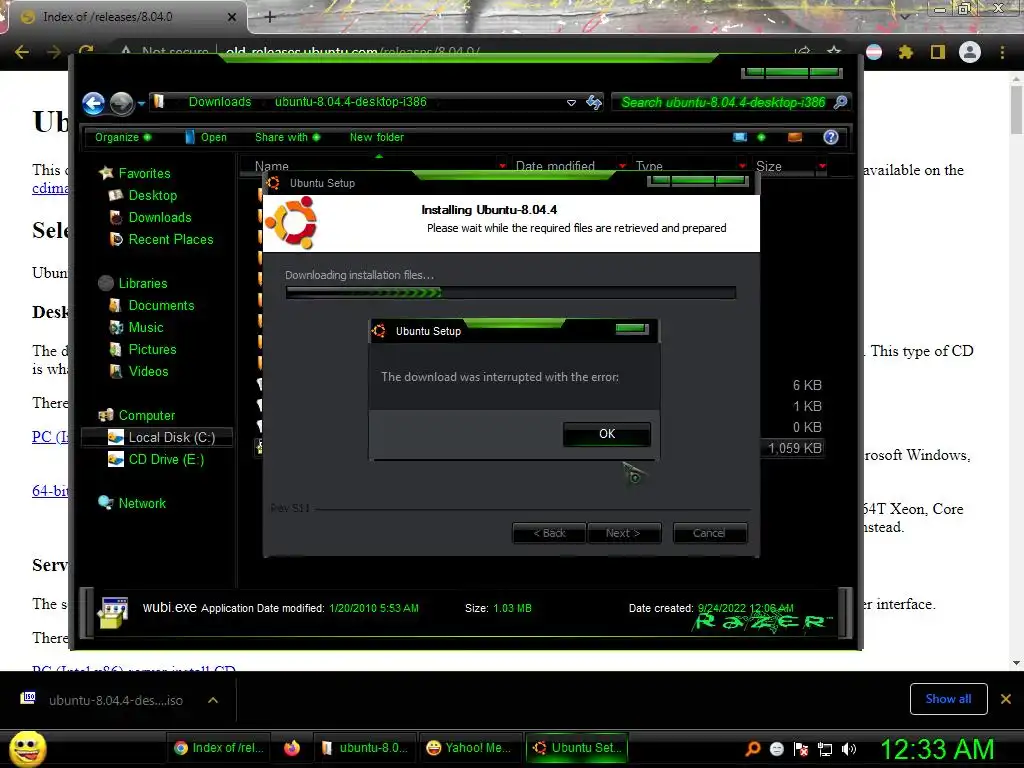
Task: Click the smiley Start button
Action: [x=27, y=748]
